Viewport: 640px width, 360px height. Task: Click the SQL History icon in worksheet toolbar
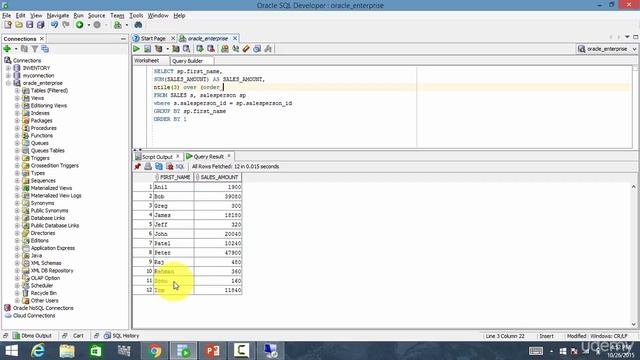click(257, 49)
